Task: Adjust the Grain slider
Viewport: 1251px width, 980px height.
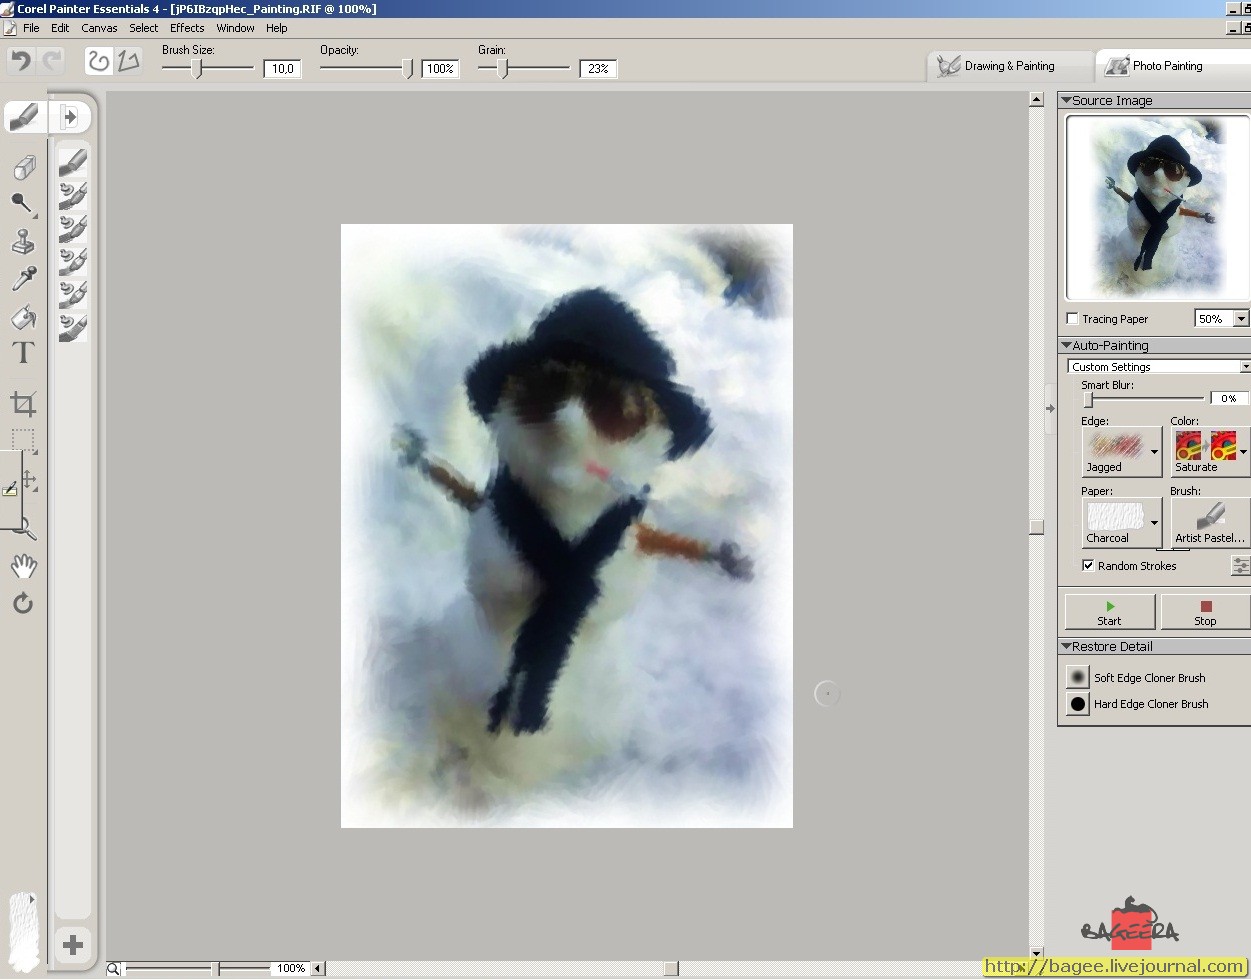Action: 502,68
